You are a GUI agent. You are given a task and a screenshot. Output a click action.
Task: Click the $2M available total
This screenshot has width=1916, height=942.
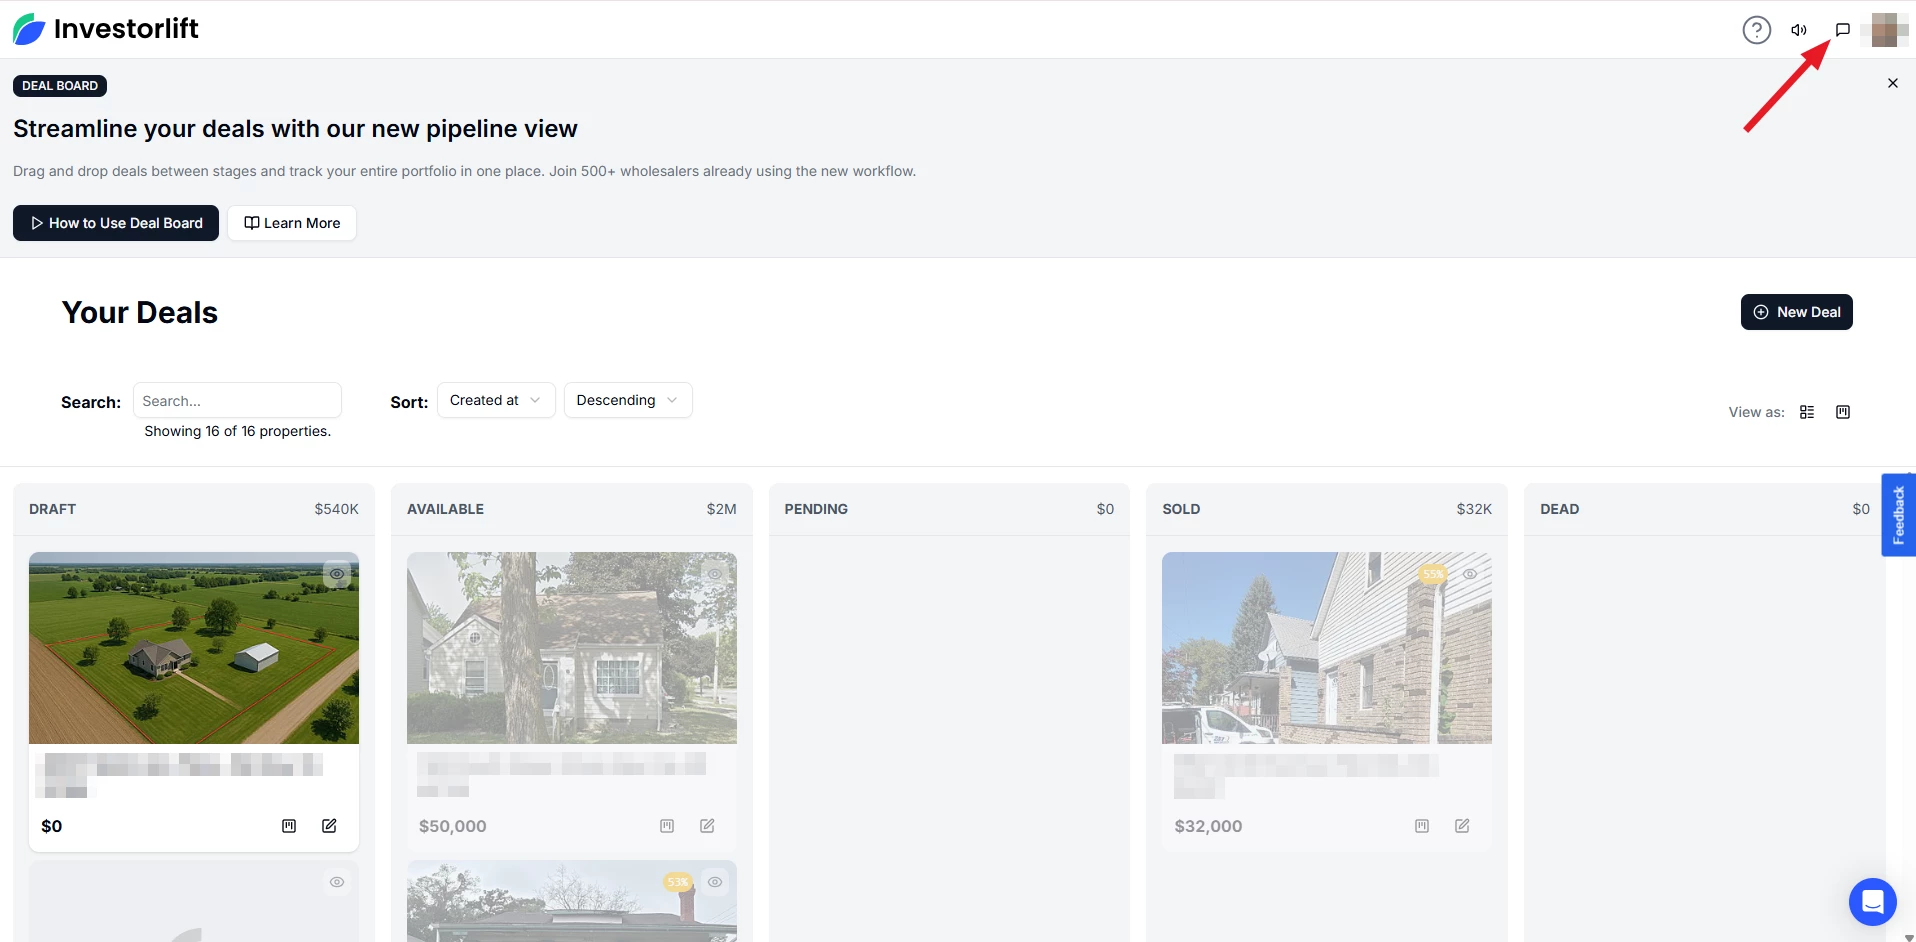tap(721, 509)
